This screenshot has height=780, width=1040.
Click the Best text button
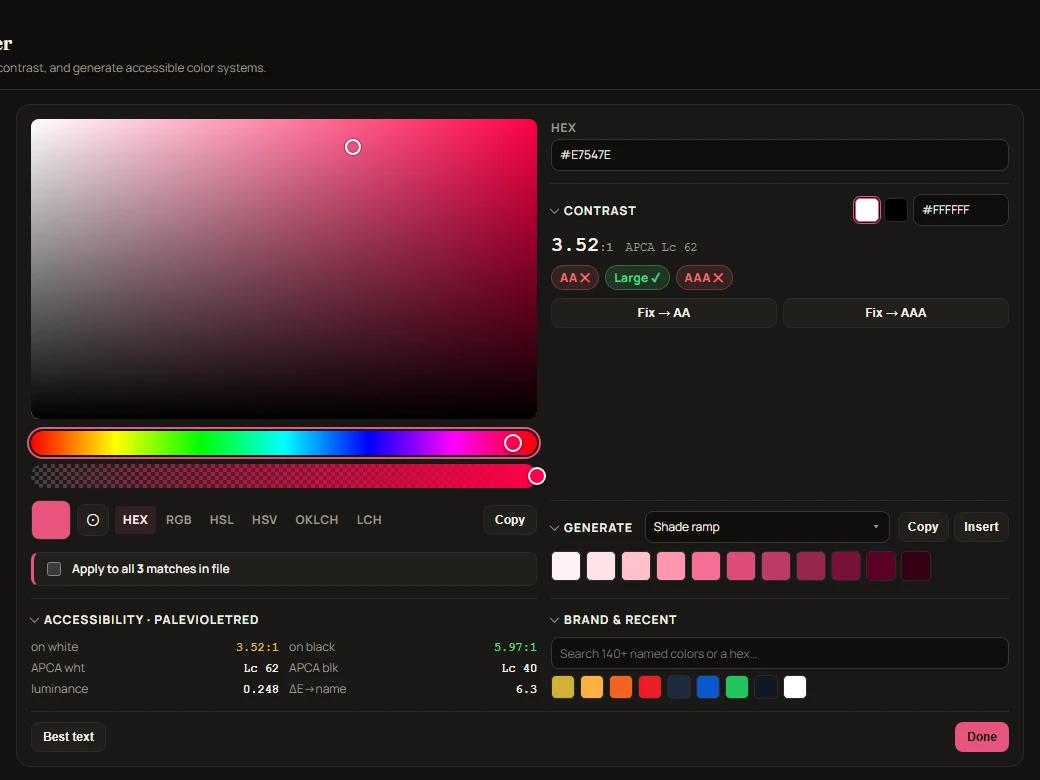(x=68, y=737)
